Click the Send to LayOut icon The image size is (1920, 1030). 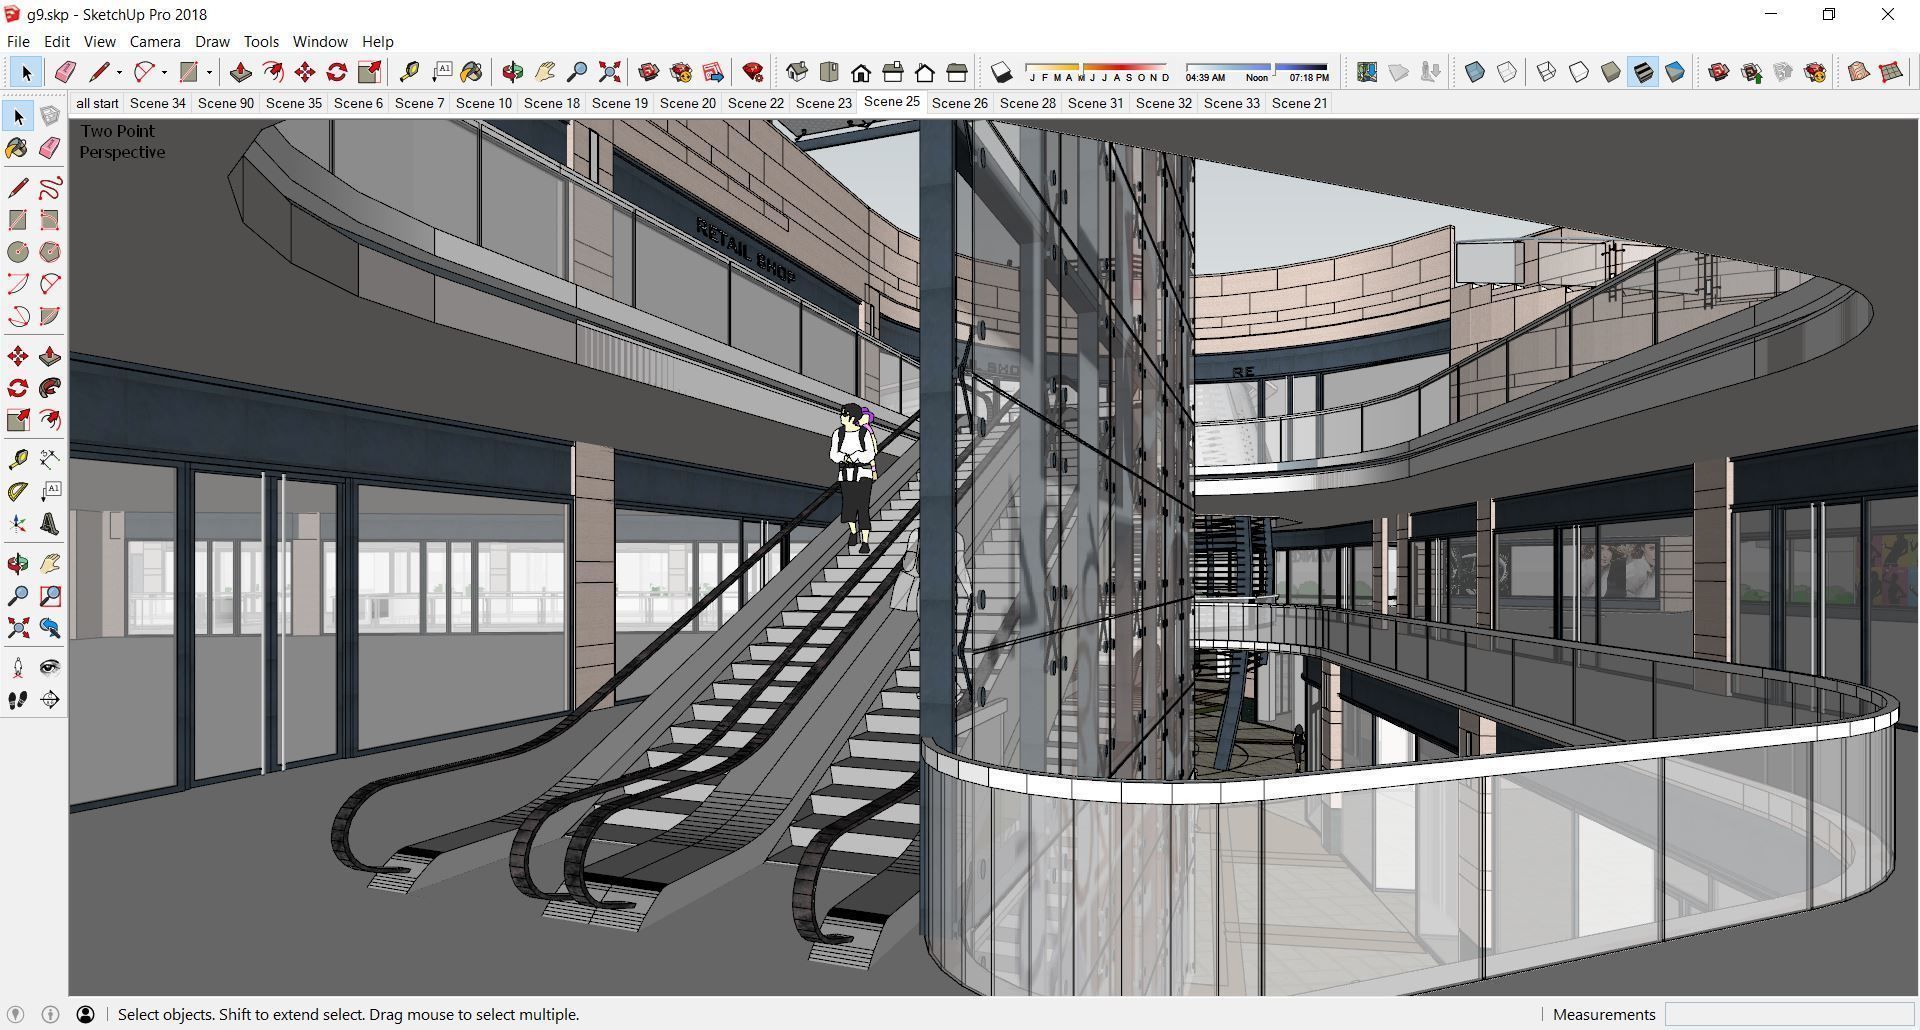point(713,72)
